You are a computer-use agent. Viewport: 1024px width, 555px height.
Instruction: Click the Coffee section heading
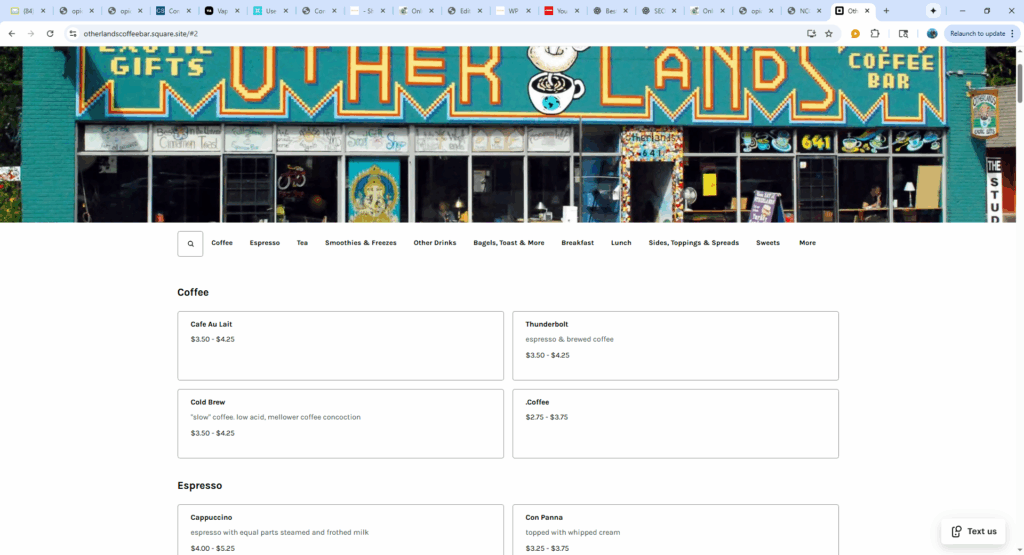pyautogui.click(x=193, y=293)
